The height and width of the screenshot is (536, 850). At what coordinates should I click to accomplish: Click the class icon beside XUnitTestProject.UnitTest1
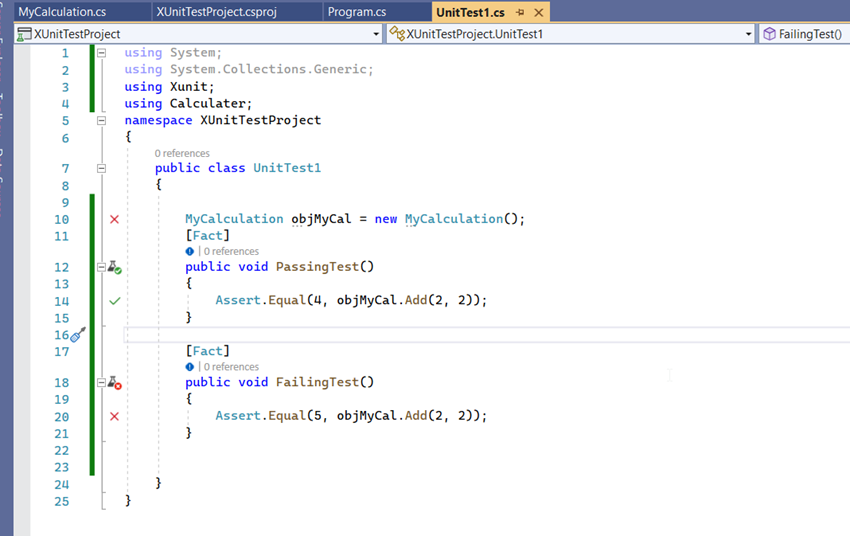coord(397,34)
